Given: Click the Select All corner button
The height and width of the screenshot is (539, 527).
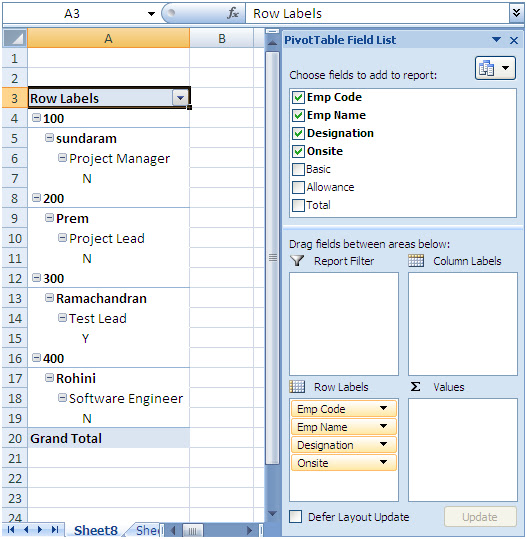Looking at the screenshot, I should point(14,38).
